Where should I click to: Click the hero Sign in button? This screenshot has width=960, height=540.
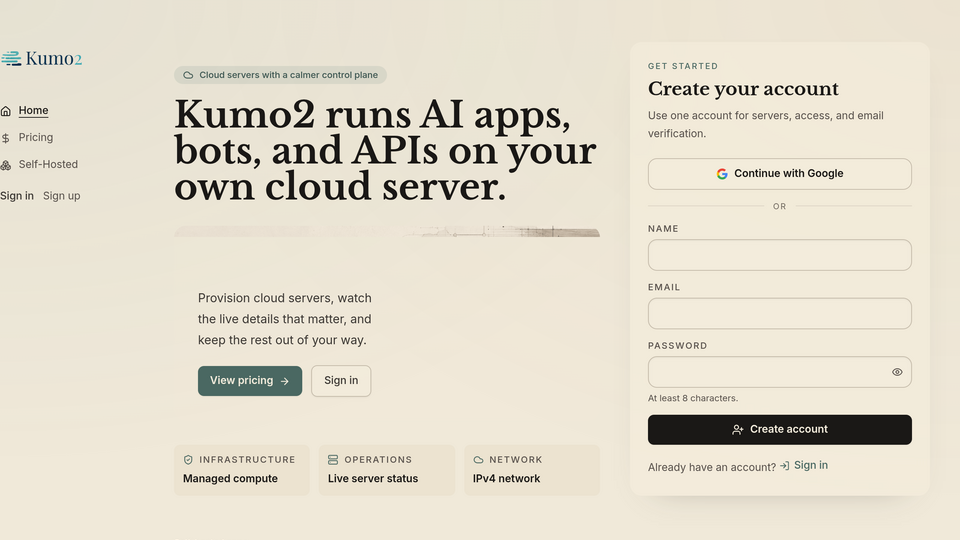341,381
